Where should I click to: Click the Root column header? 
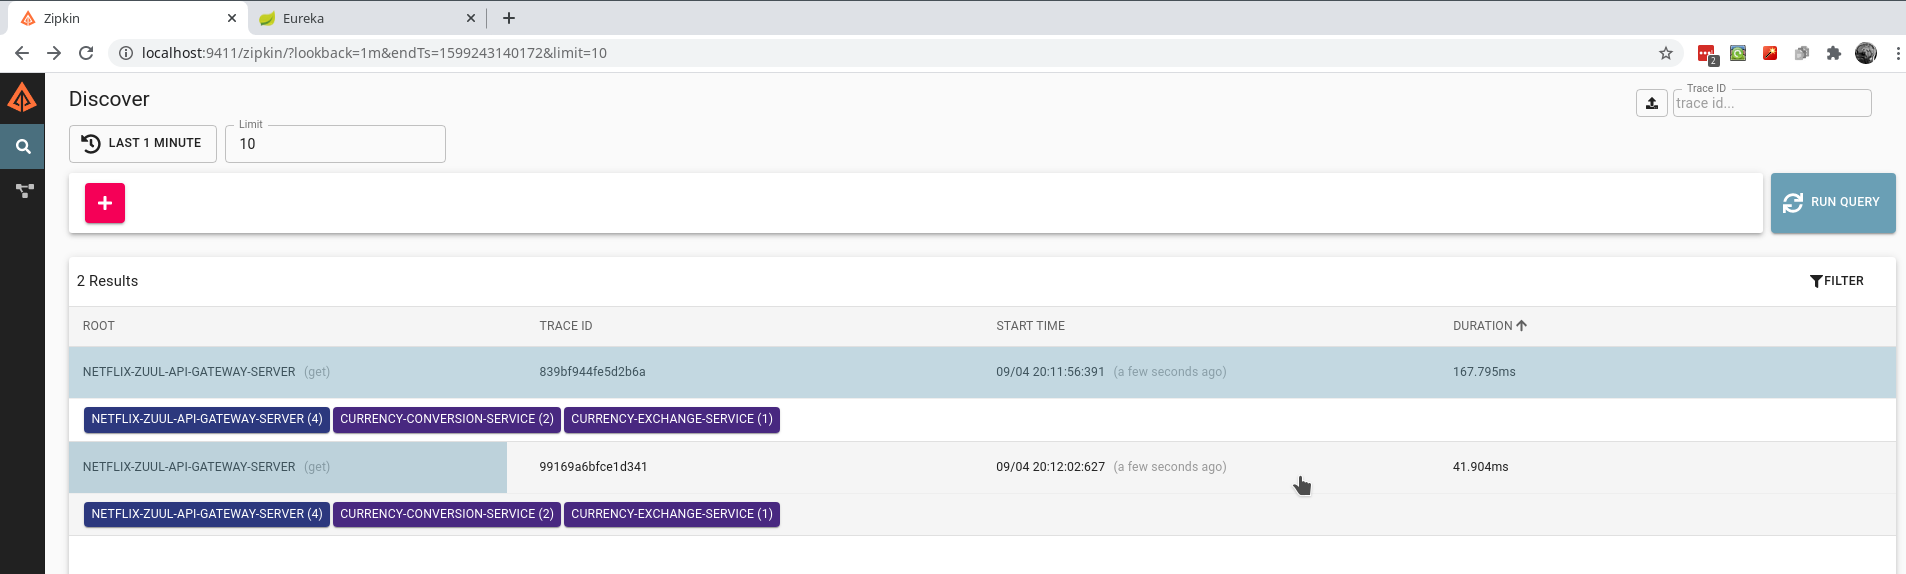[99, 326]
